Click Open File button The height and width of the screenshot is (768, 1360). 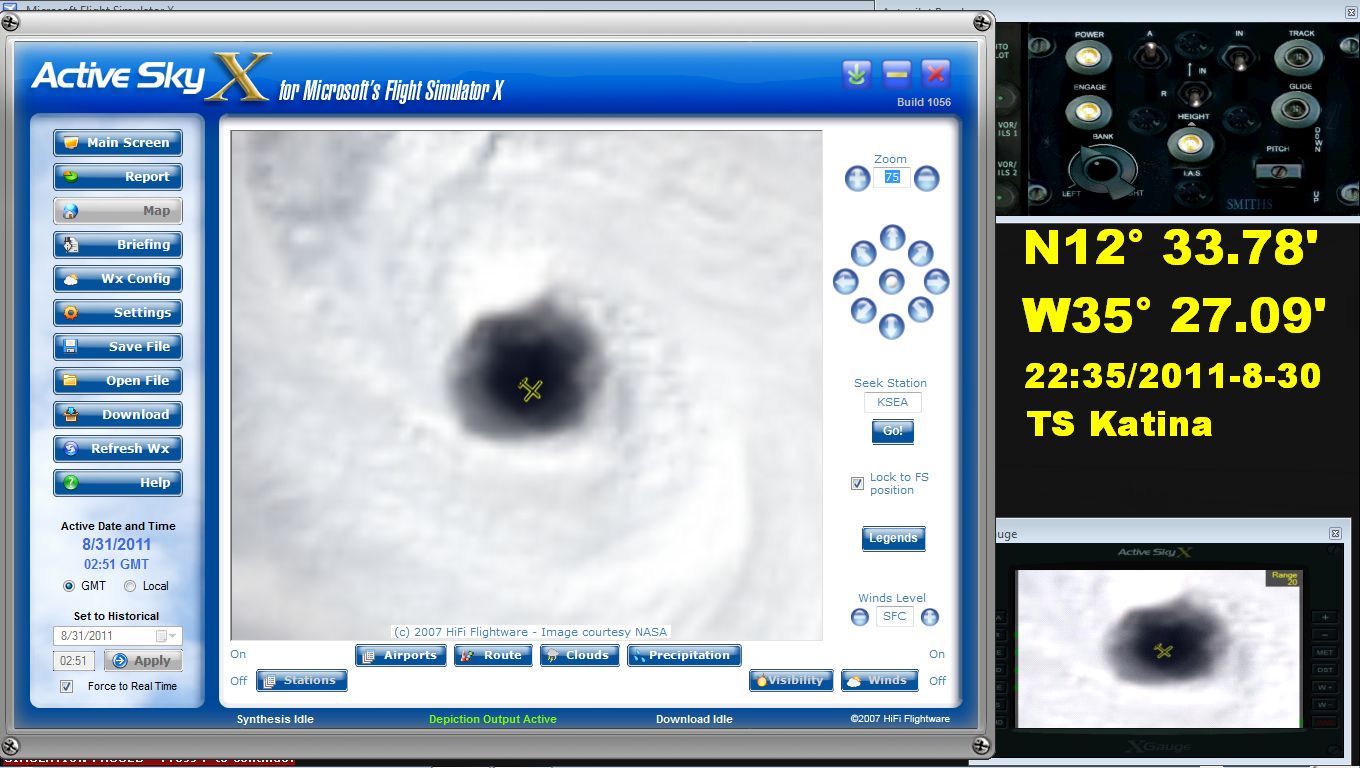[x=118, y=381]
